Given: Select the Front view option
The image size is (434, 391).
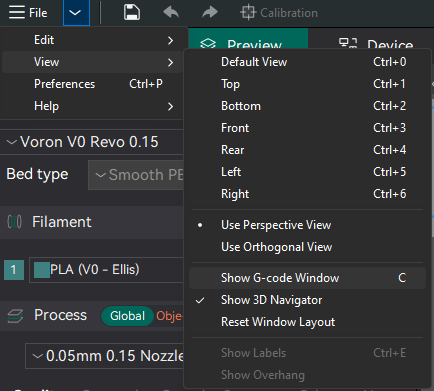Looking at the screenshot, I should click(307, 128).
